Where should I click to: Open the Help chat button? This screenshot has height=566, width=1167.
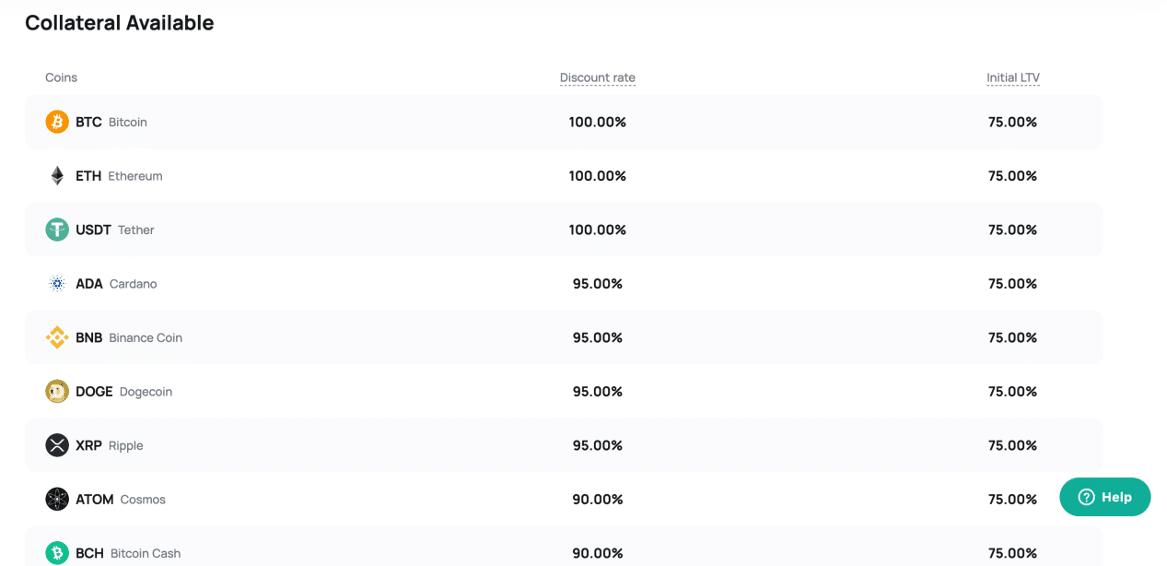[x=1104, y=497]
